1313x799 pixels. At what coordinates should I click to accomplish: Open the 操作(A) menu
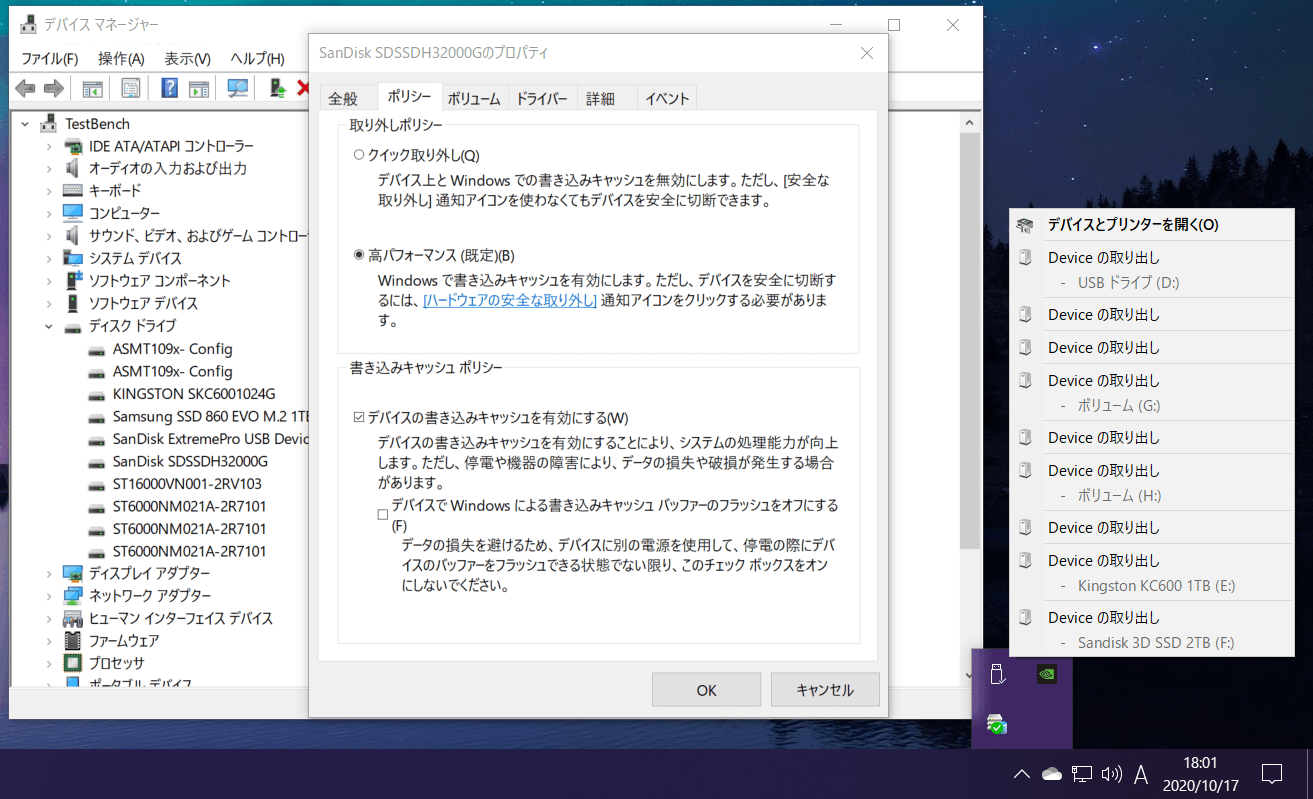coord(121,59)
